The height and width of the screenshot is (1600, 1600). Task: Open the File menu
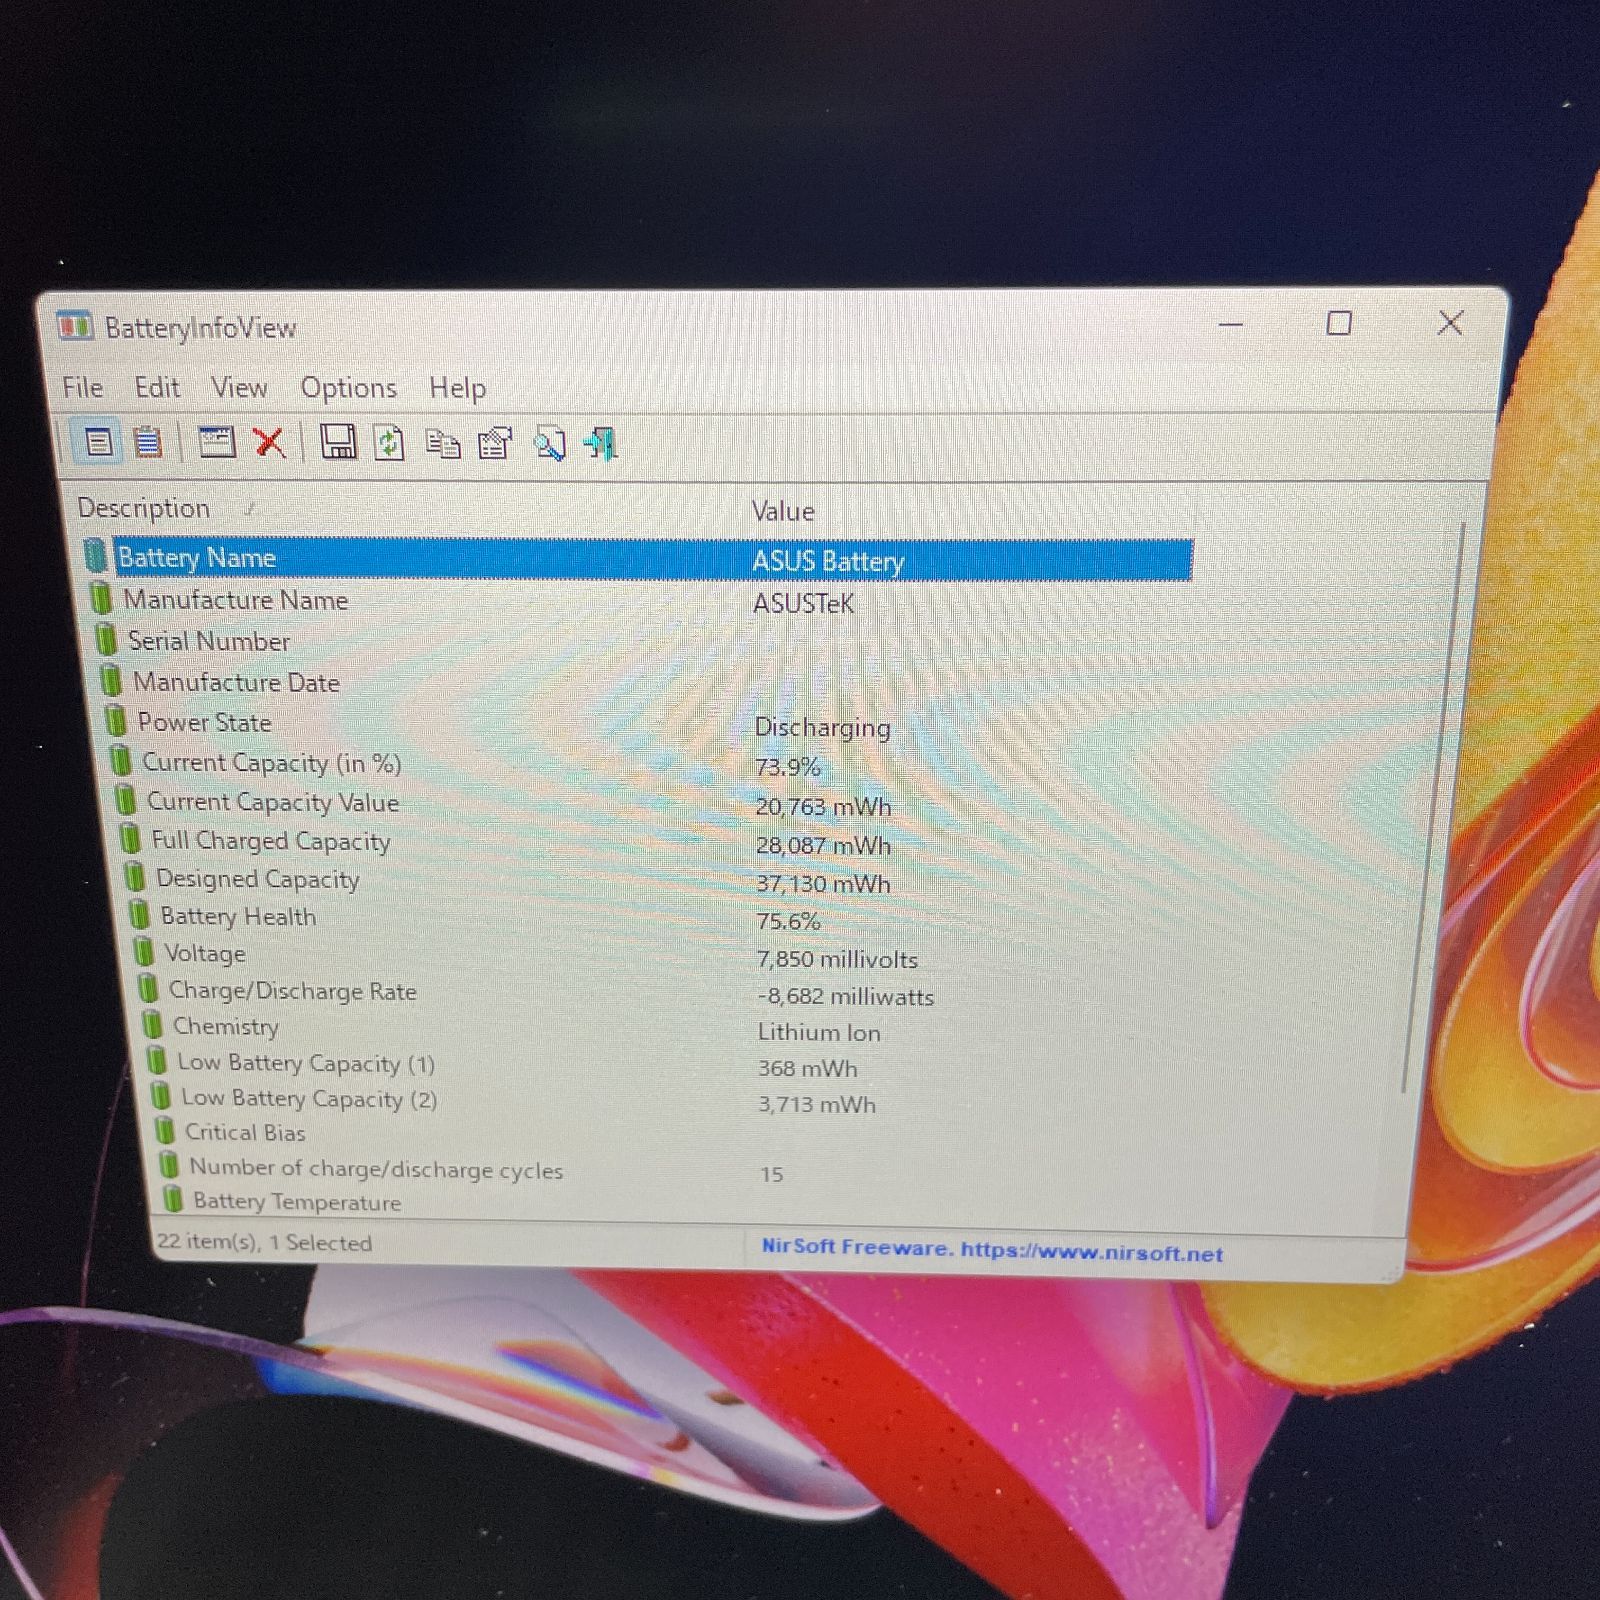82,388
